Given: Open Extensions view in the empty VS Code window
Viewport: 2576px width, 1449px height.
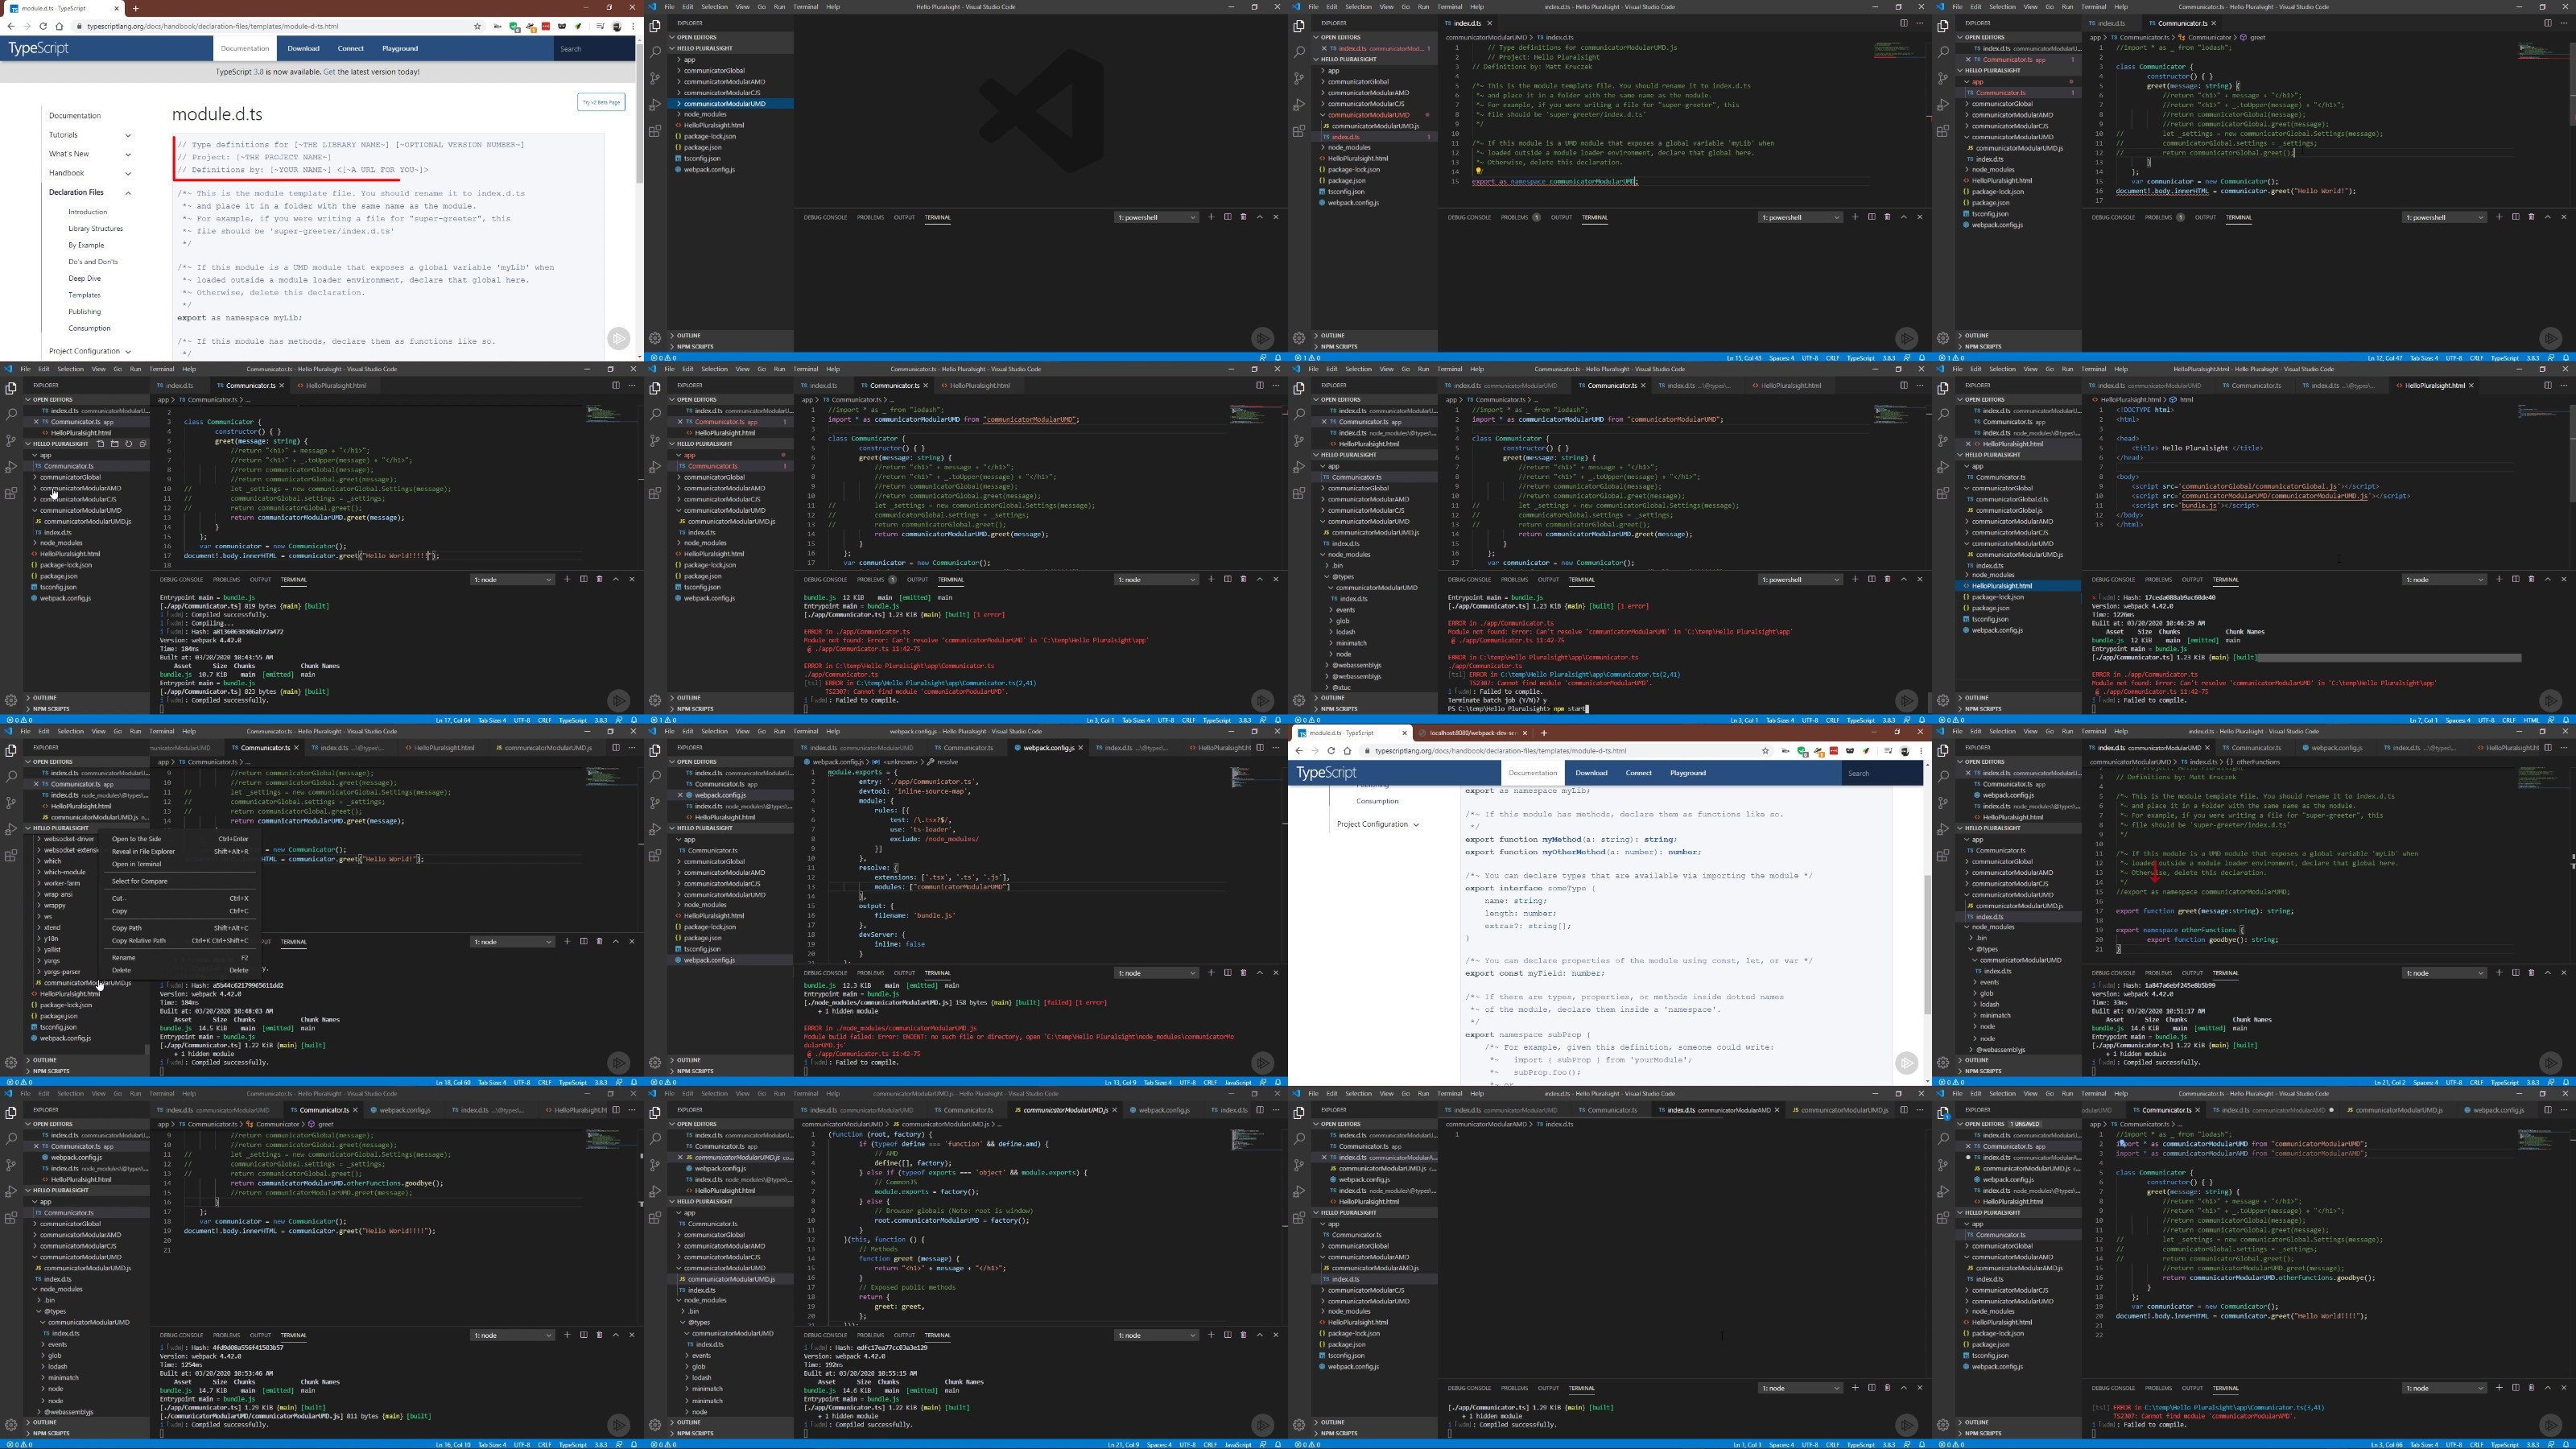Looking at the screenshot, I should pos(655,130).
